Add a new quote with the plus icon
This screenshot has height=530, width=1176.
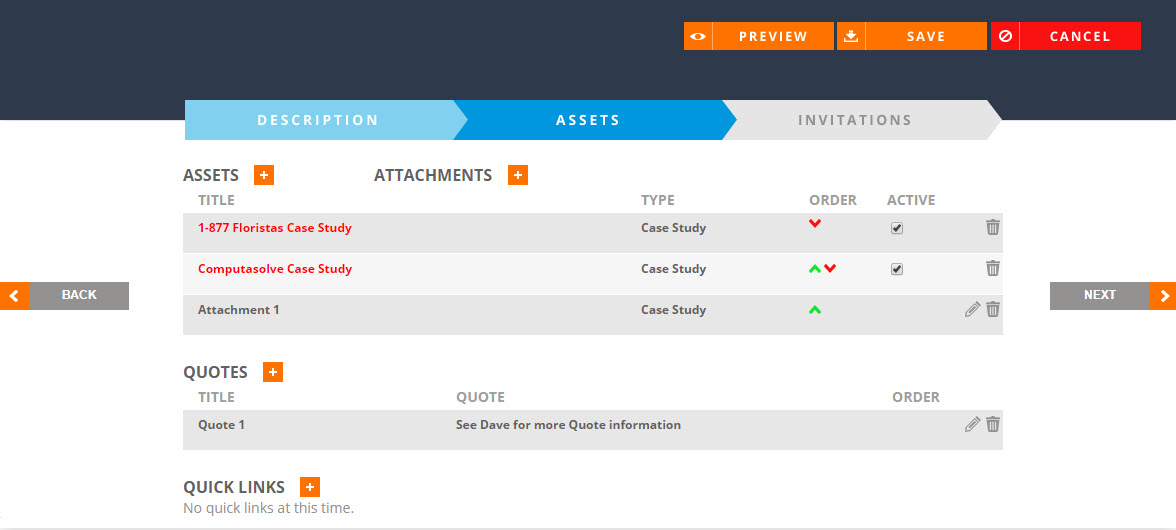click(273, 372)
